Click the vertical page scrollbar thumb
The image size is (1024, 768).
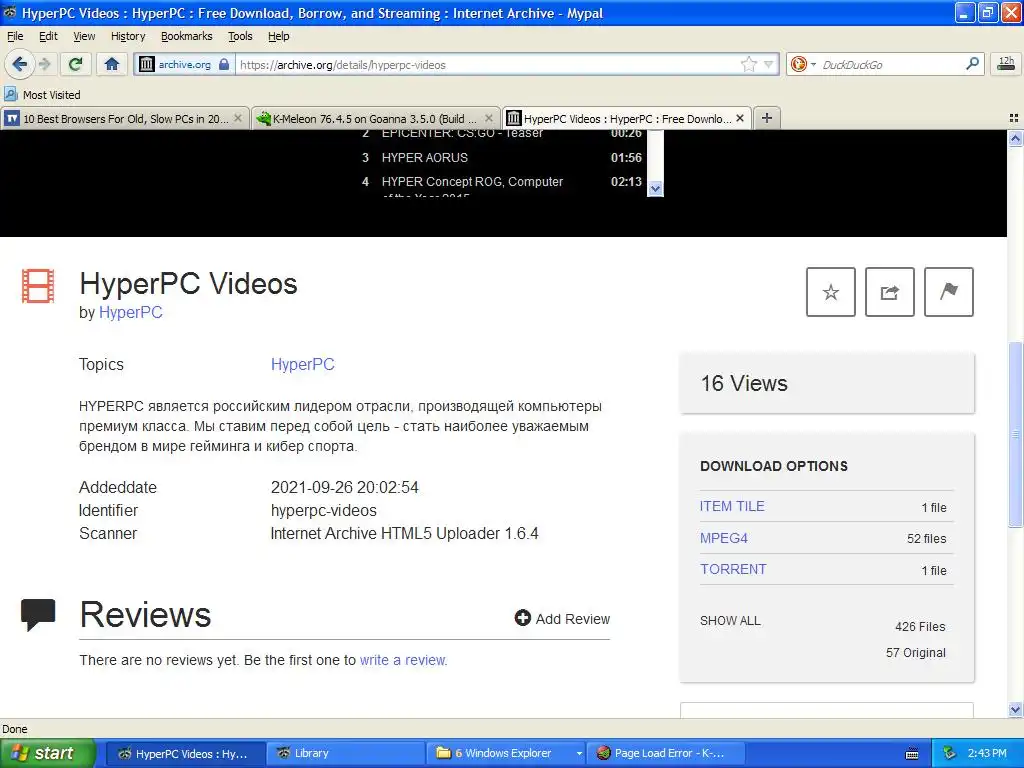point(1015,434)
